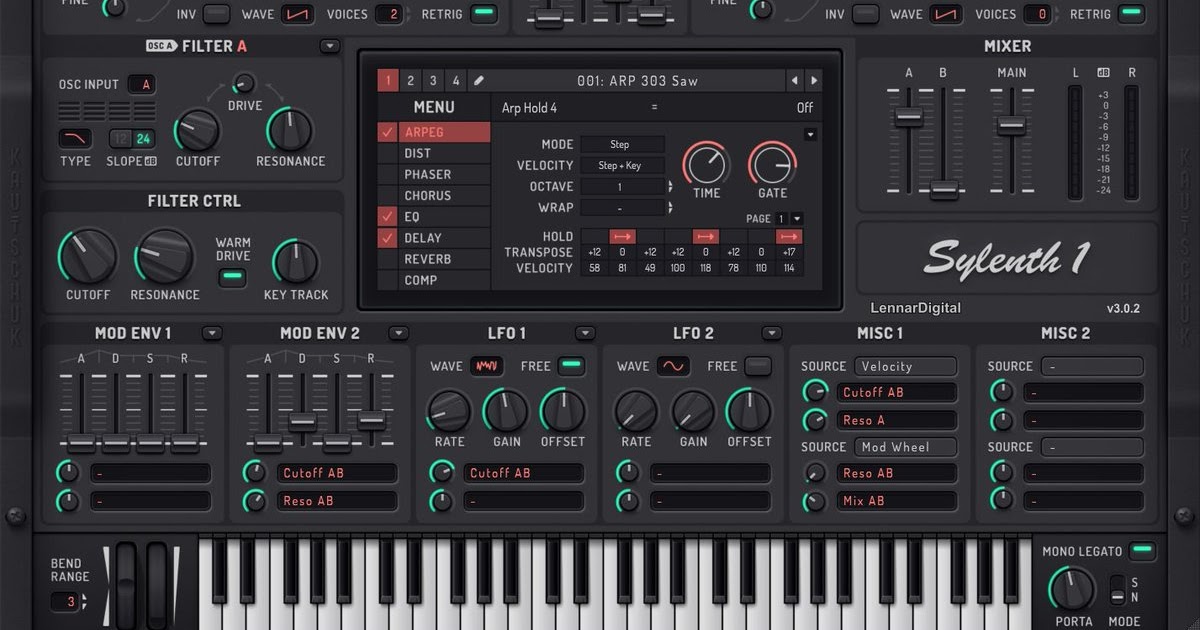Click the pitch bend wheel
1200x630 pixels.
[126, 585]
